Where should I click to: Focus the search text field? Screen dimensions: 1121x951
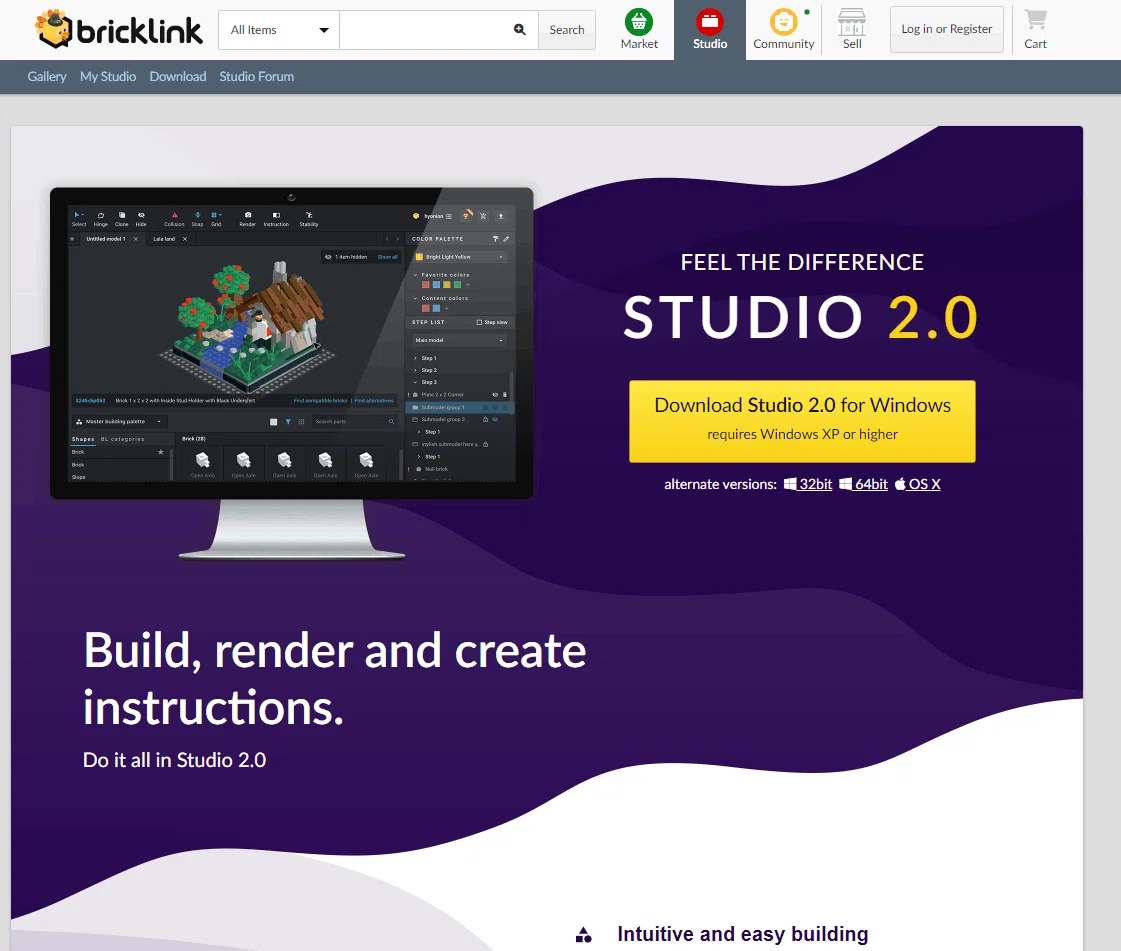pyautogui.click(x=438, y=30)
